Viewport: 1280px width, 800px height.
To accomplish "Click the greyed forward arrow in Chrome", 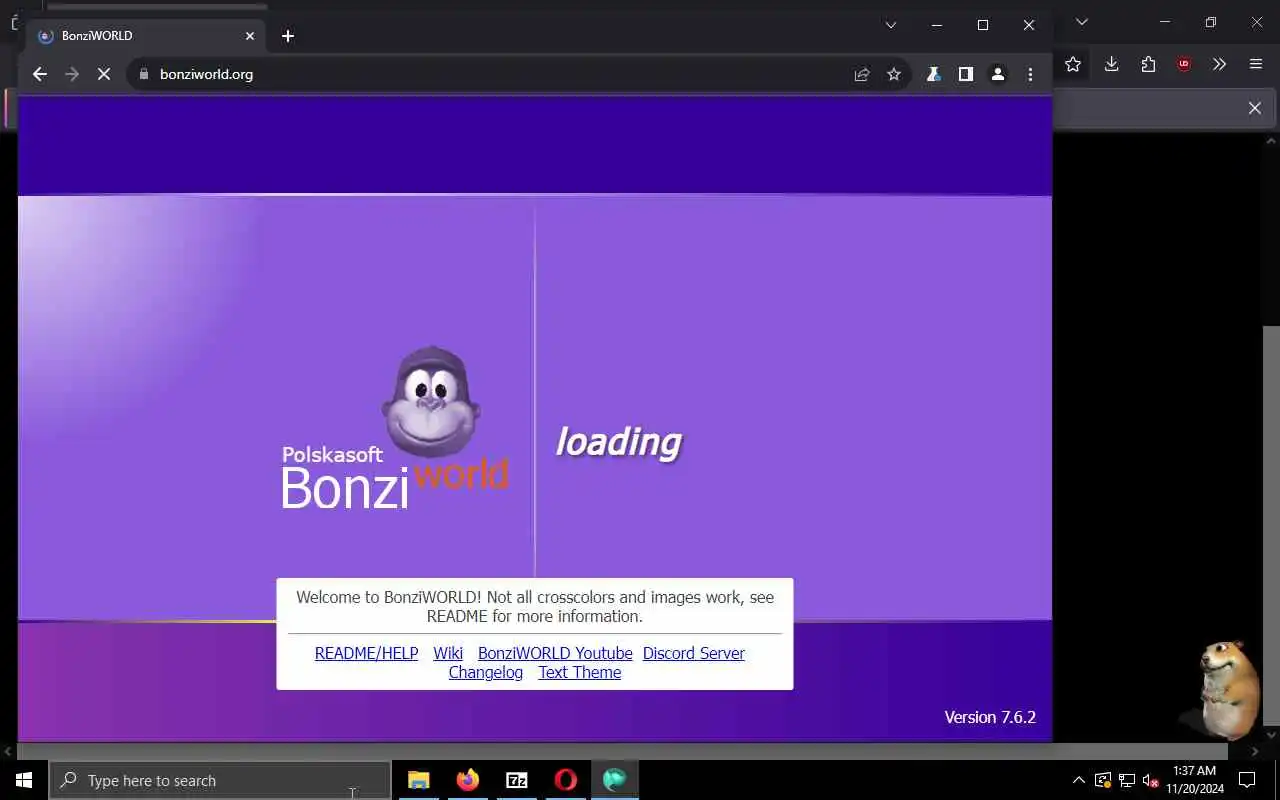I will pos(71,74).
